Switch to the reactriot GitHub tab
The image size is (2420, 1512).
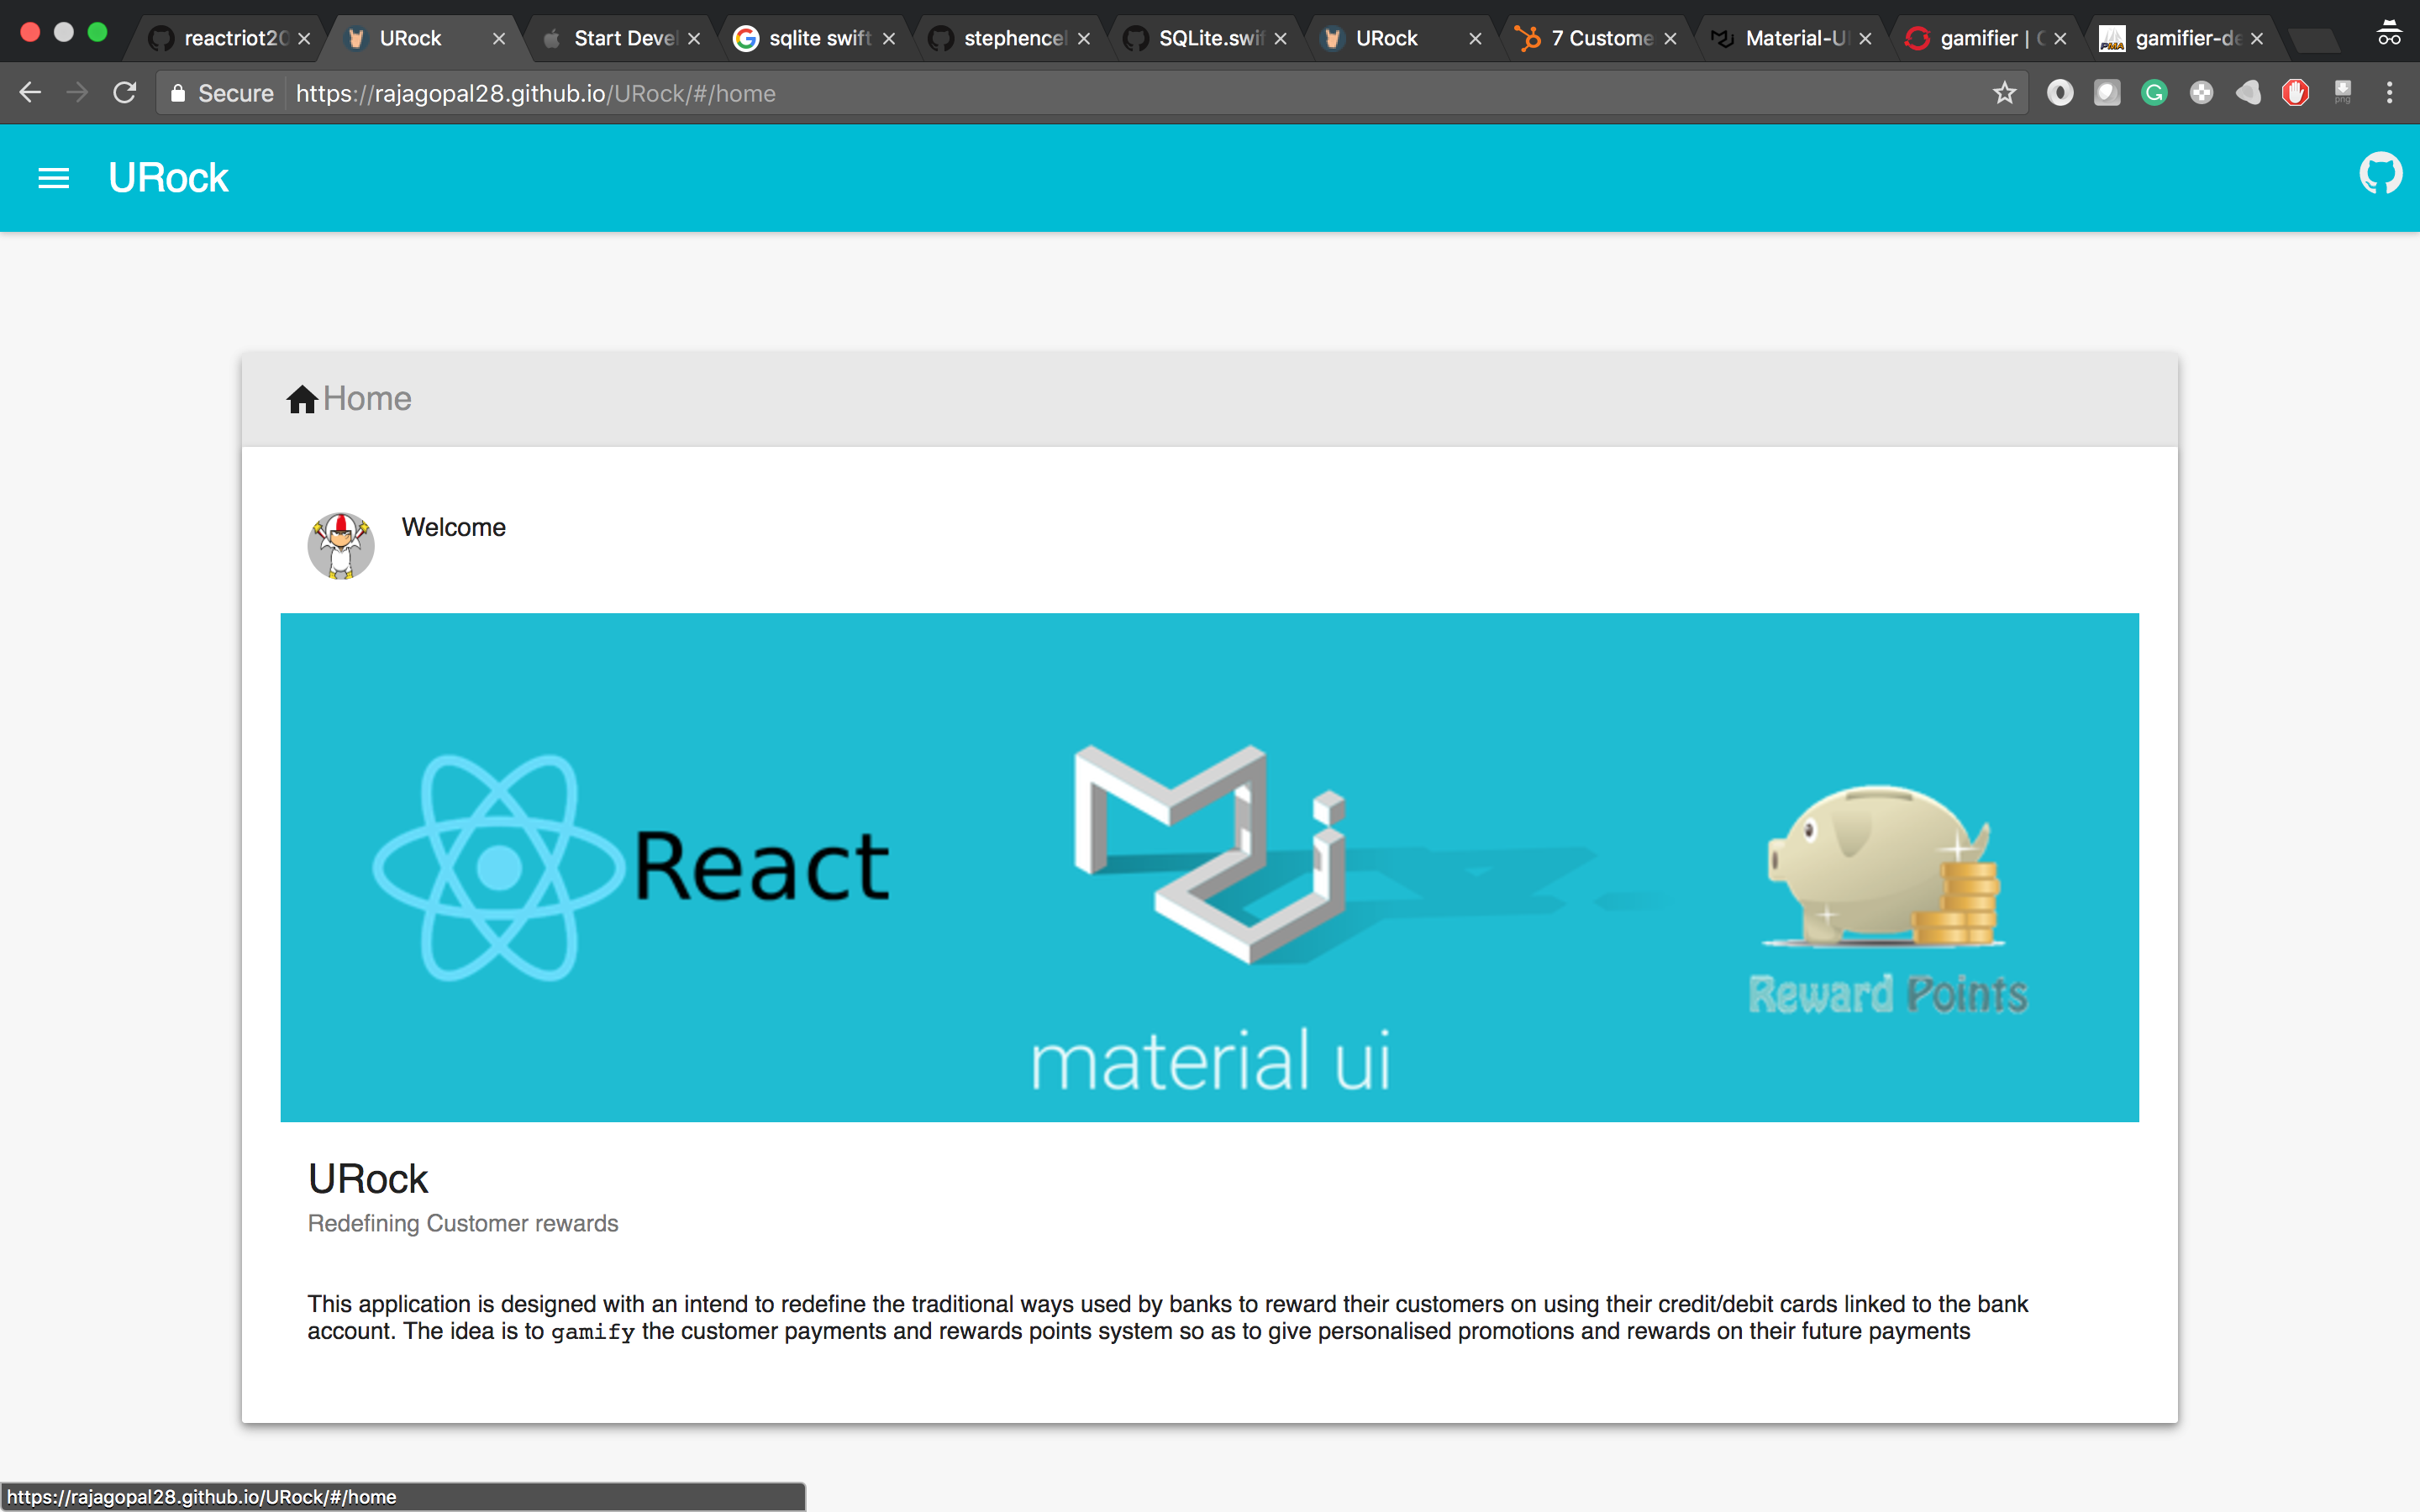point(225,38)
